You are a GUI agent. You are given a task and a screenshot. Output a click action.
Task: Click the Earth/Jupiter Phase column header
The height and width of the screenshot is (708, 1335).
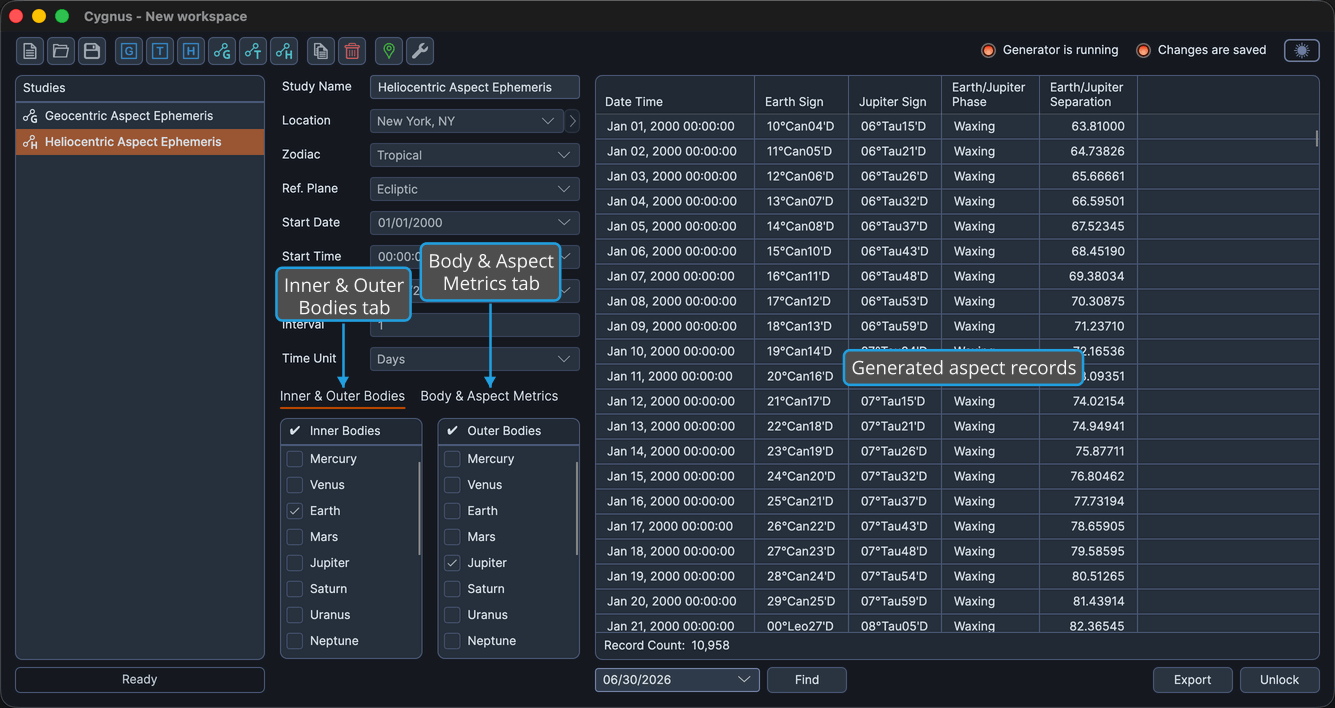pyautogui.click(x=990, y=95)
